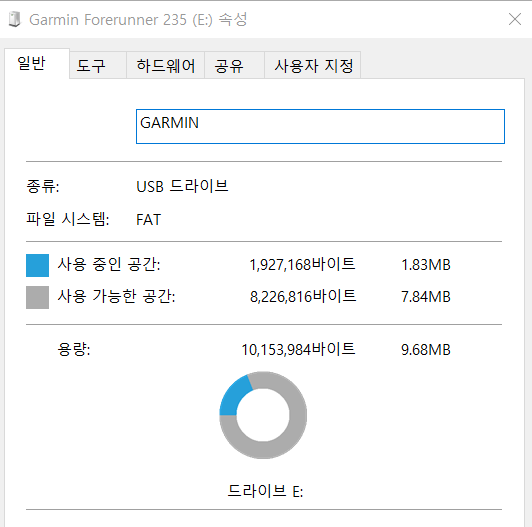Click the FAT file system value
532x527 pixels.
coord(148,220)
